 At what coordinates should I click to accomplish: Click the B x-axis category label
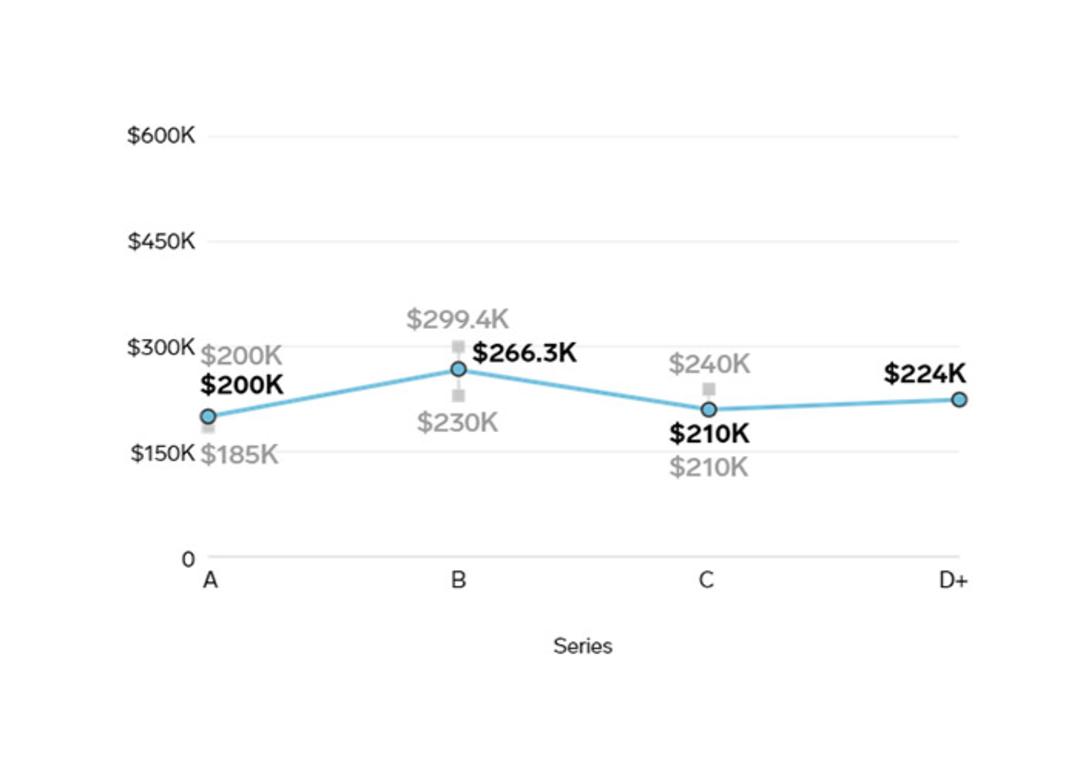click(x=459, y=581)
